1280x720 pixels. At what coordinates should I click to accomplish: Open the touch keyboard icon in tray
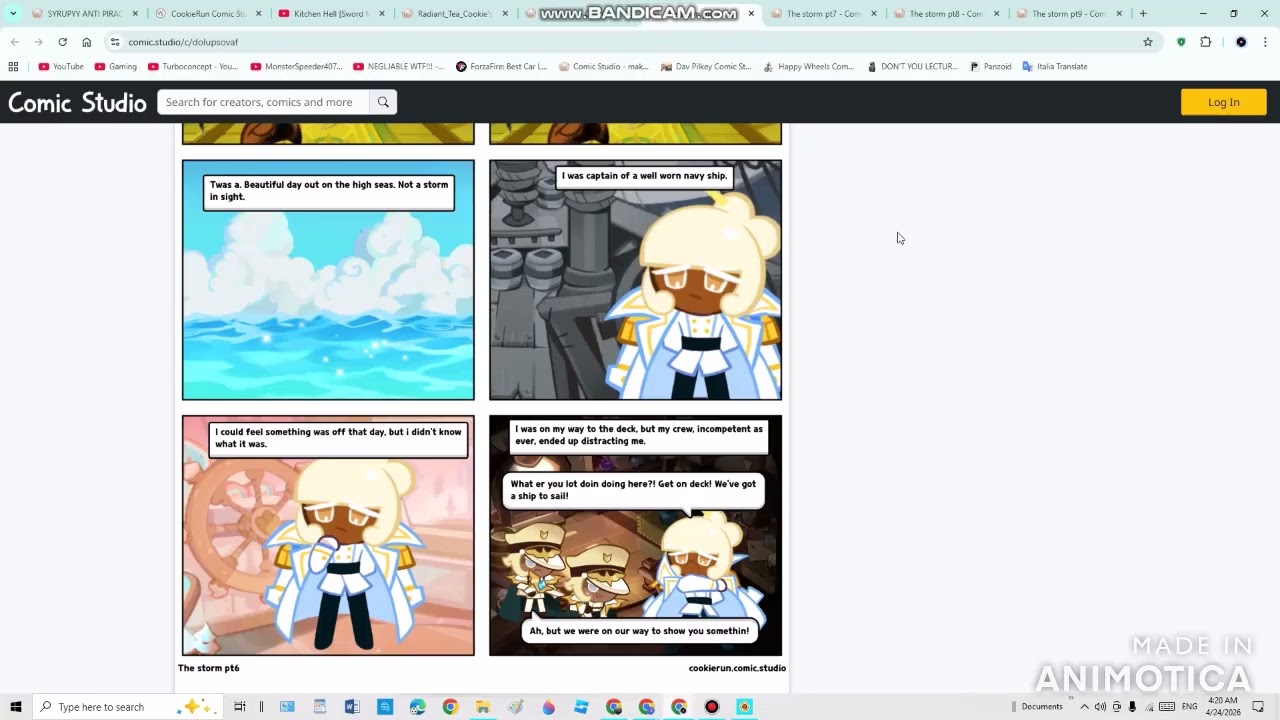coord(1166,707)
